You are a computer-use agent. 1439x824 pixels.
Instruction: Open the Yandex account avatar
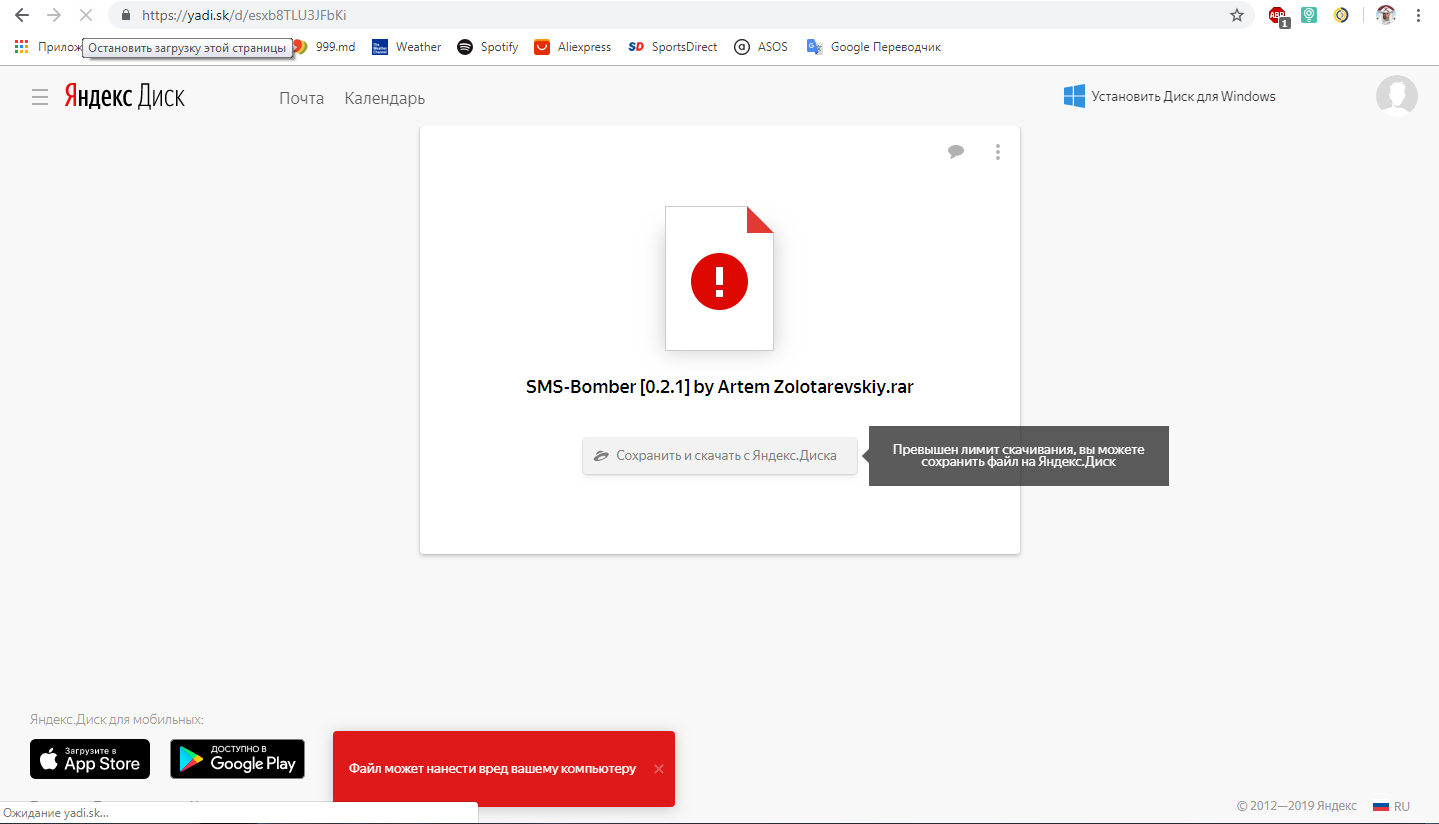(x=1397, y=96)
